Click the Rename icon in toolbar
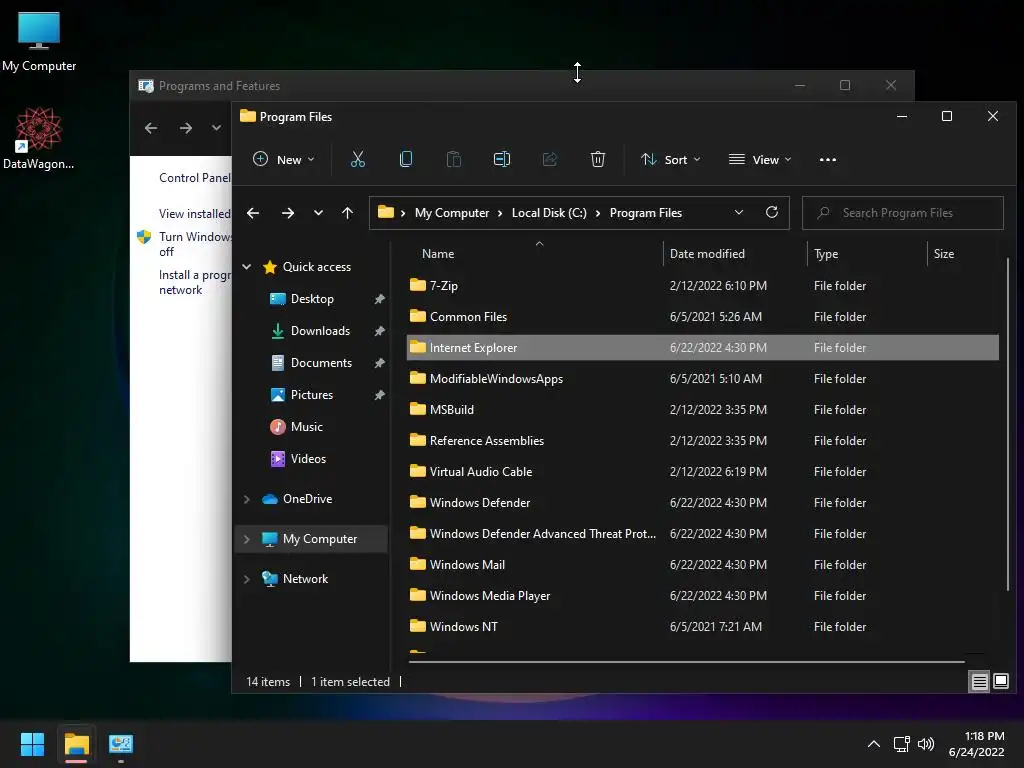Viewport: 1024px width, 768px height. pos(502,159)
